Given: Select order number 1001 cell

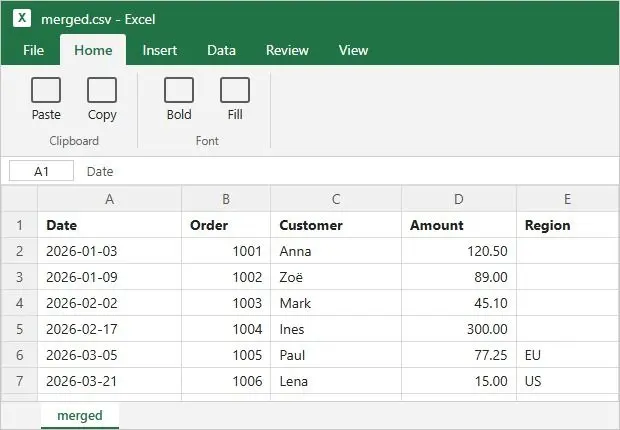Looking at the screenshot, I should (226, 251).
